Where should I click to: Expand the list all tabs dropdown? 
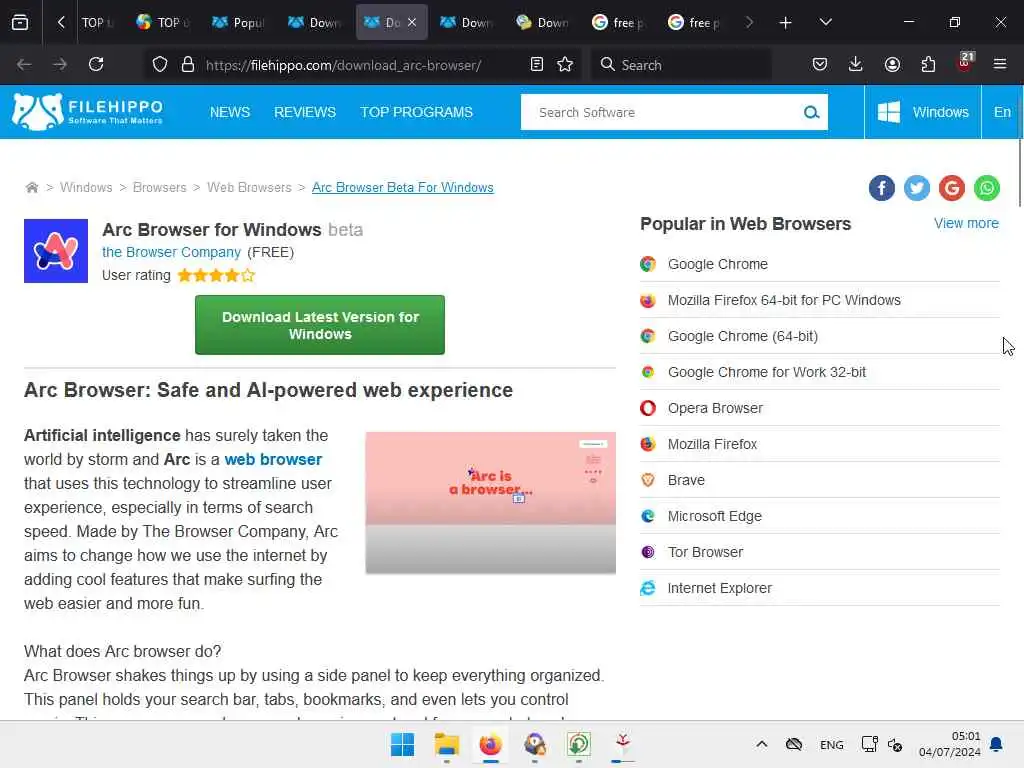[825, 22]
